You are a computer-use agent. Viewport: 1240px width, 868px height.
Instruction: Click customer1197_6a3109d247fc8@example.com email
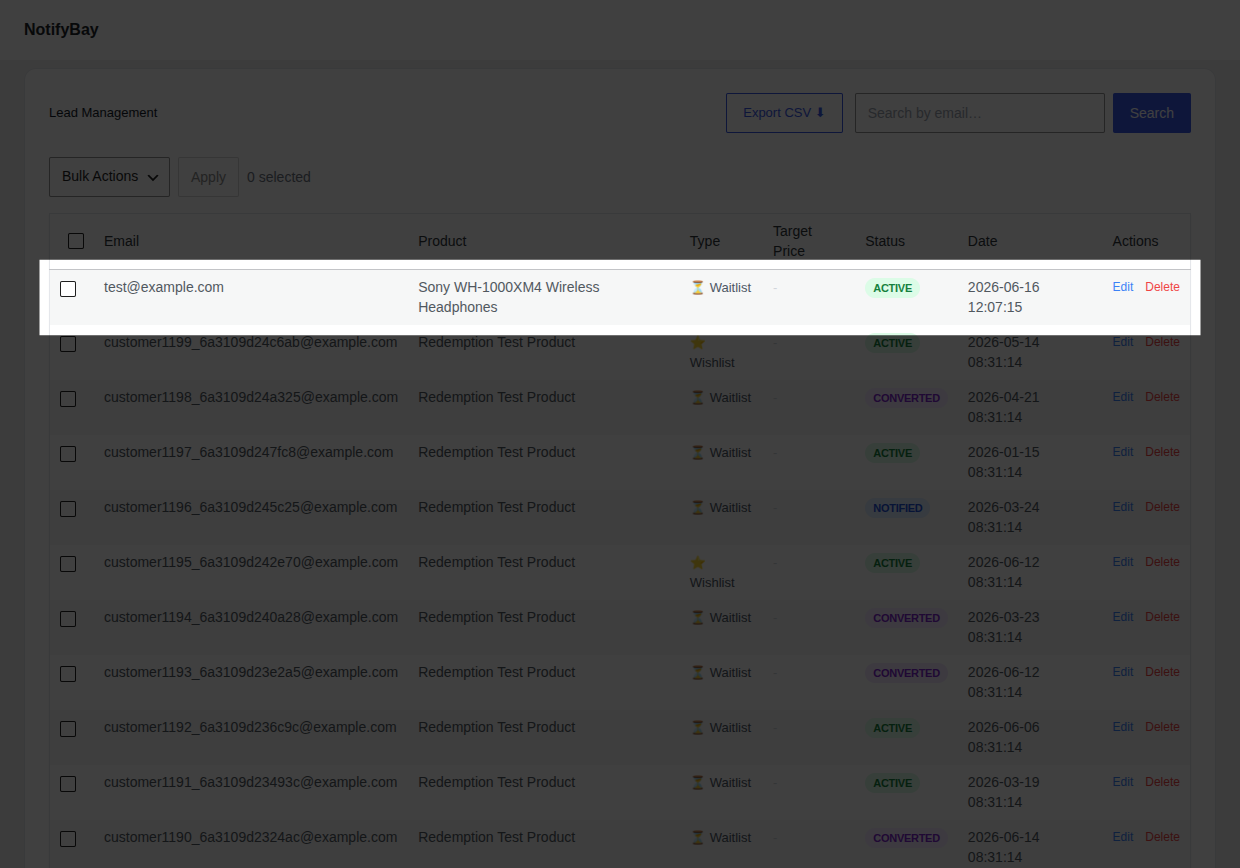pyautogui.click(x=248, y=452)
